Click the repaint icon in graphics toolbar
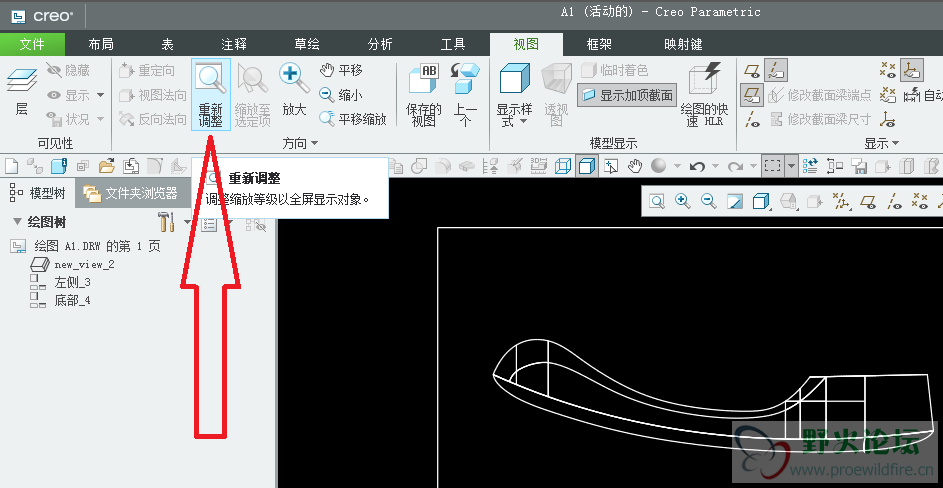This screenshot has height=488, width=943. click(x=735, y=201)
